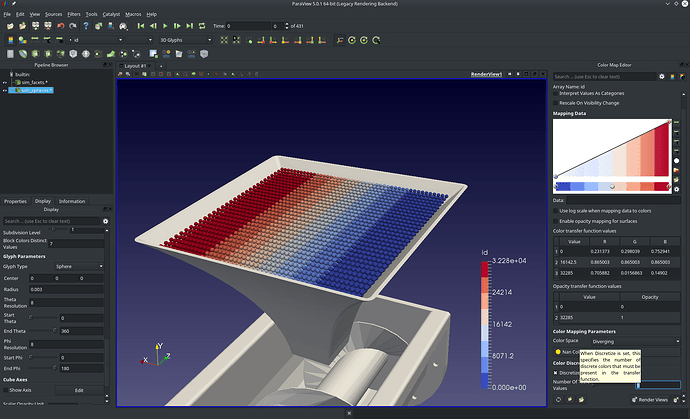690x419 pixels.
Task: Click the Edit button for Cube Axes
Action: point(78,390)
